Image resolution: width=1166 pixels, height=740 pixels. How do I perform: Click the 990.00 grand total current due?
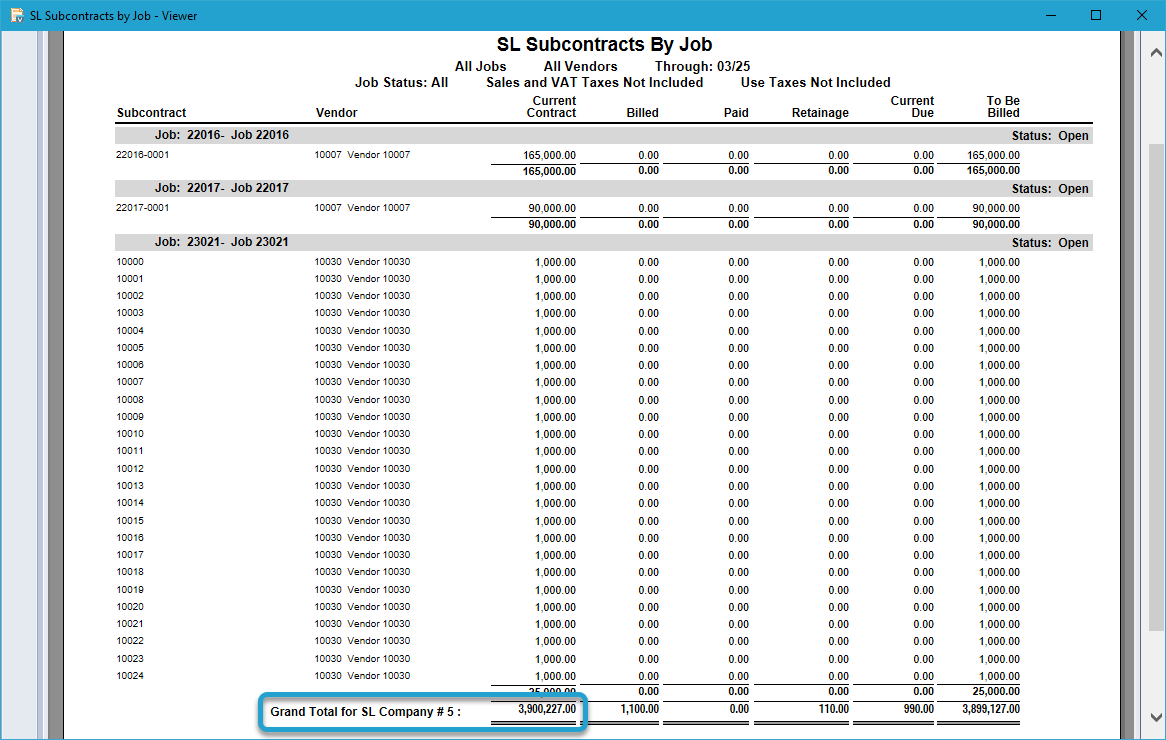click(x=918, y=710)
